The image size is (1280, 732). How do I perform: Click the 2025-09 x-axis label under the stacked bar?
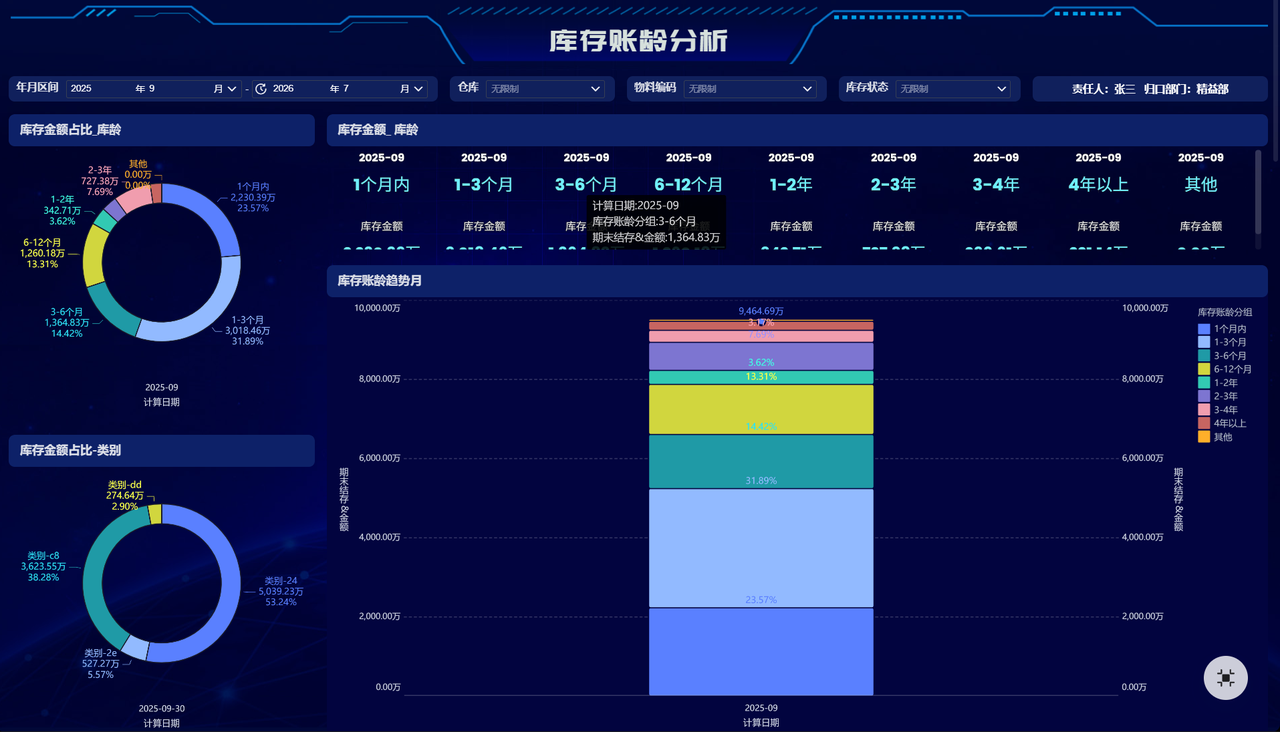(761, 708)
